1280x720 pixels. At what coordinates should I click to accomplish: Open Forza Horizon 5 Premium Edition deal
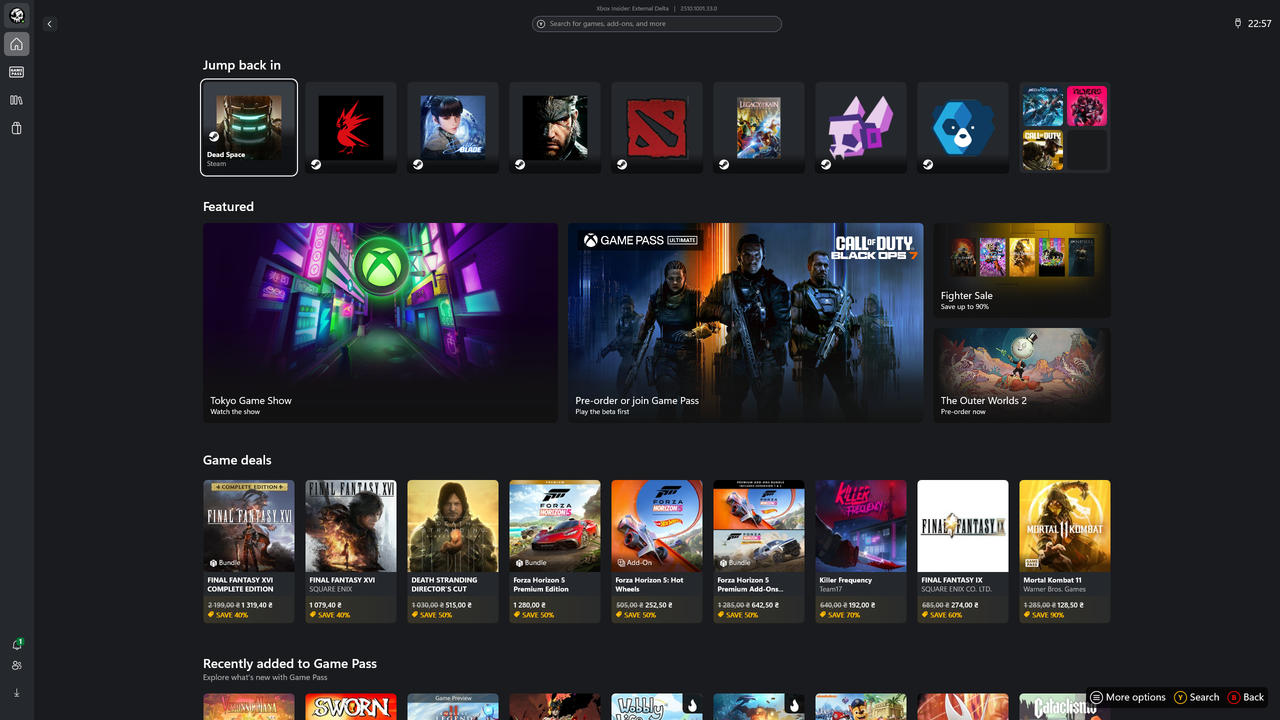click(x=555, y=551)
